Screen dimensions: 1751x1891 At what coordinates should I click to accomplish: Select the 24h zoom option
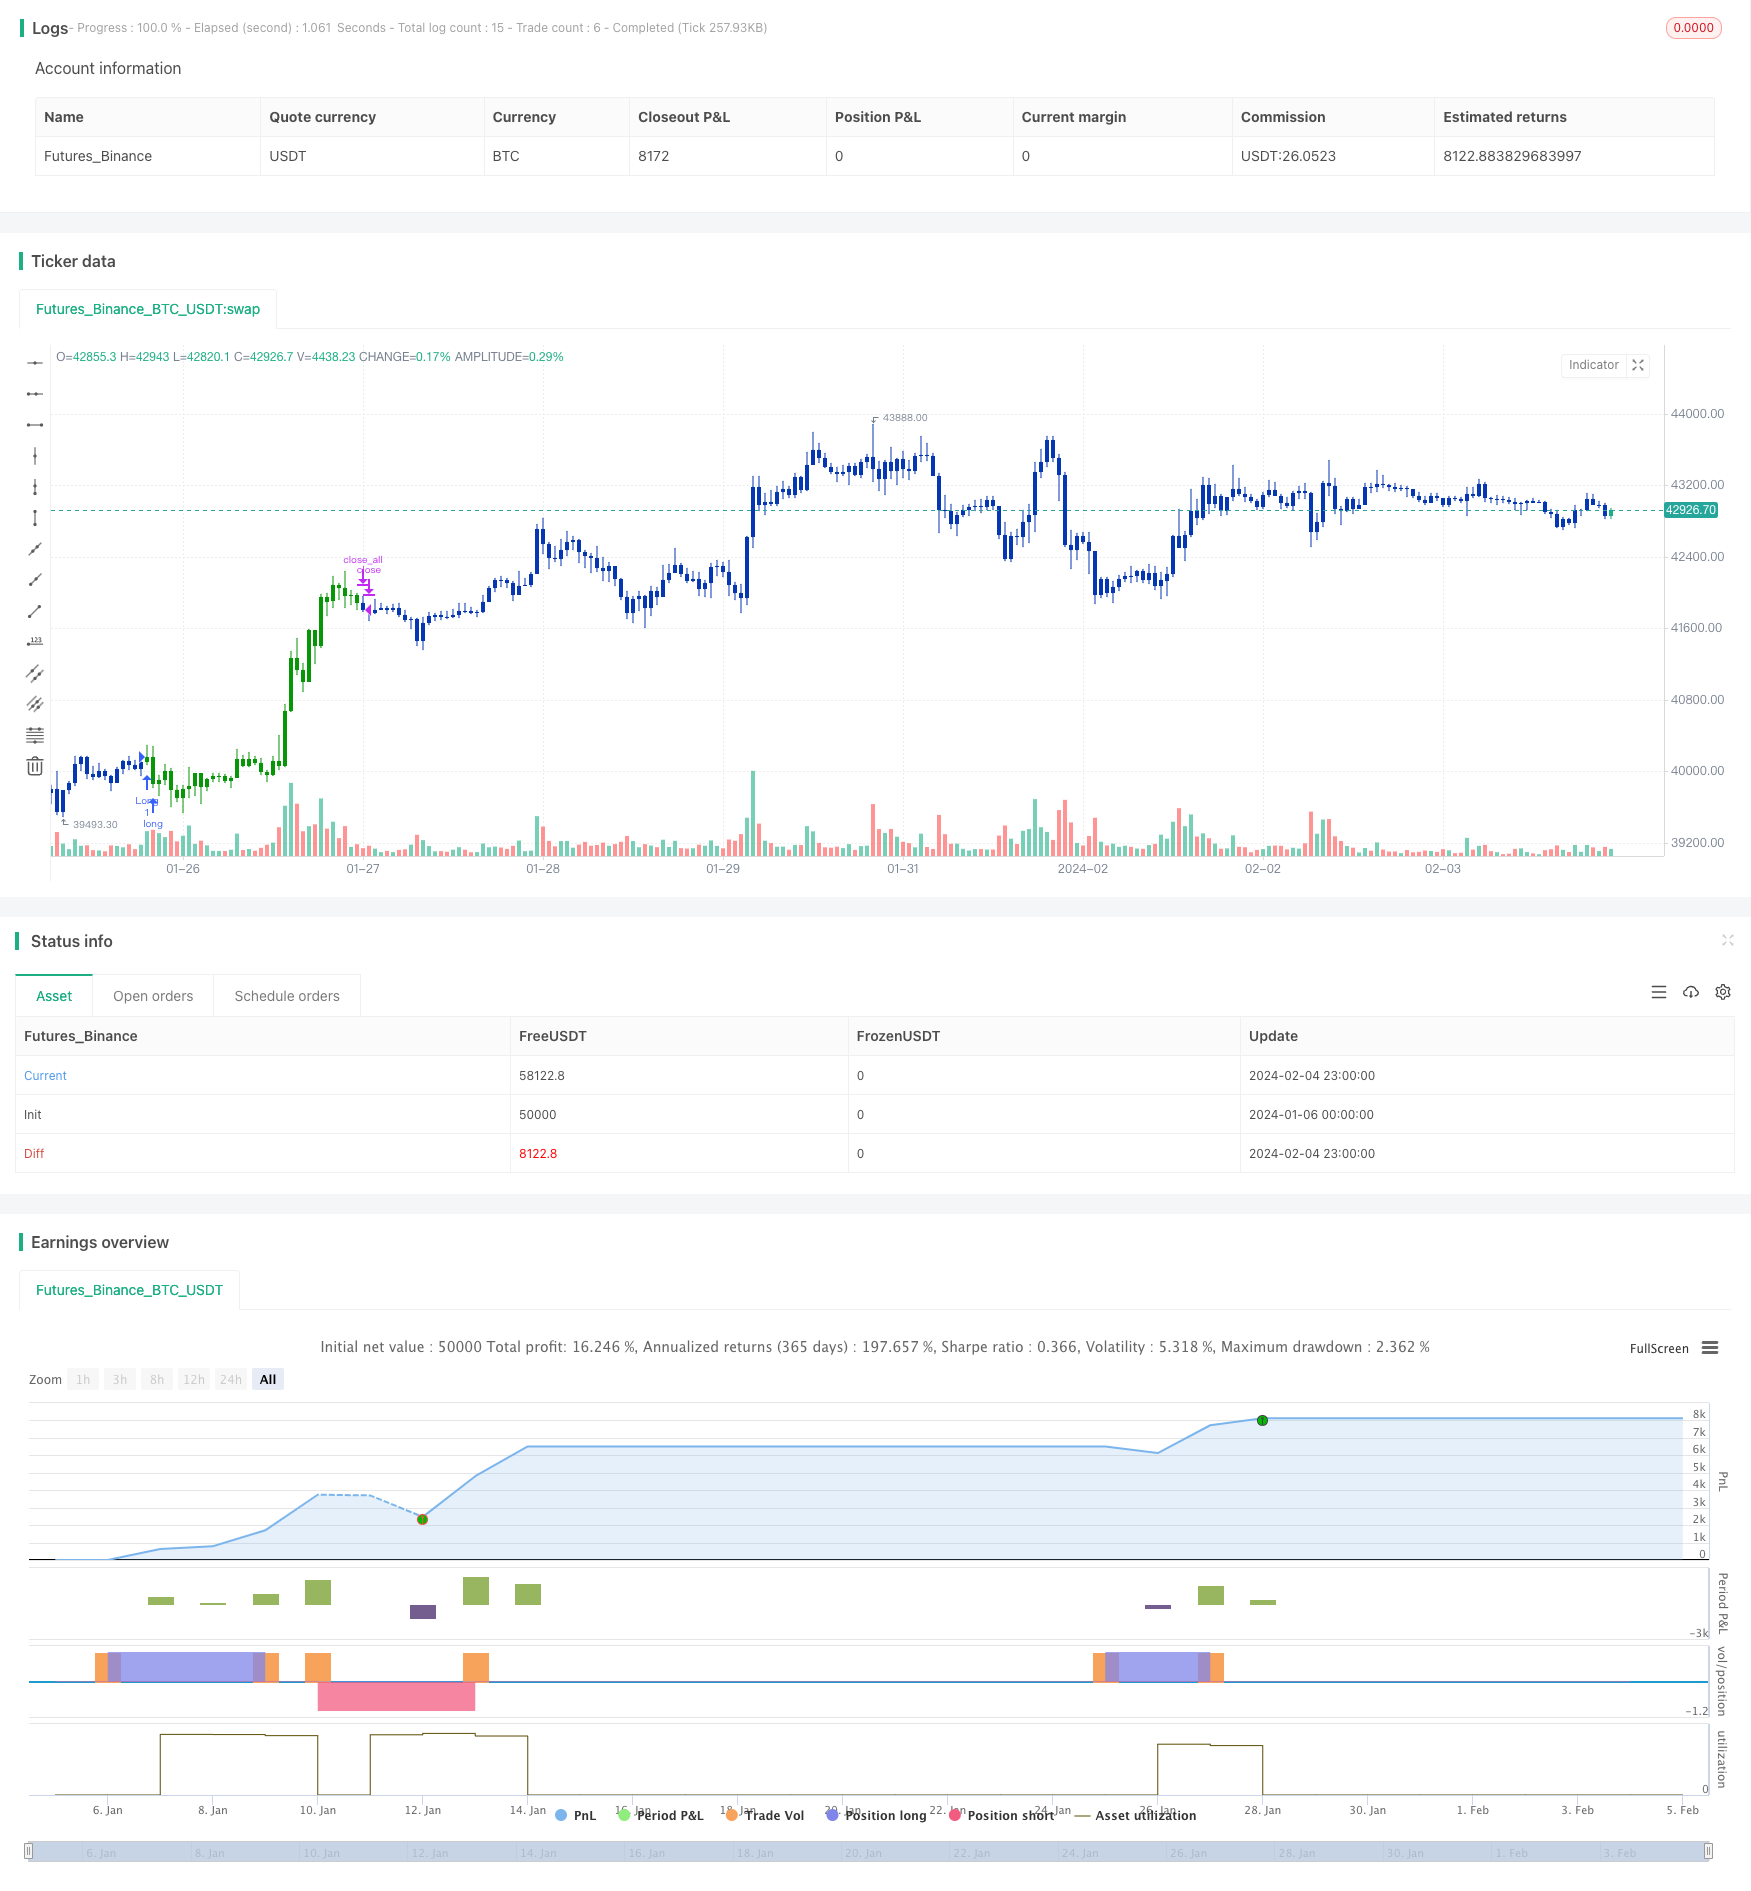[231, 1379]
